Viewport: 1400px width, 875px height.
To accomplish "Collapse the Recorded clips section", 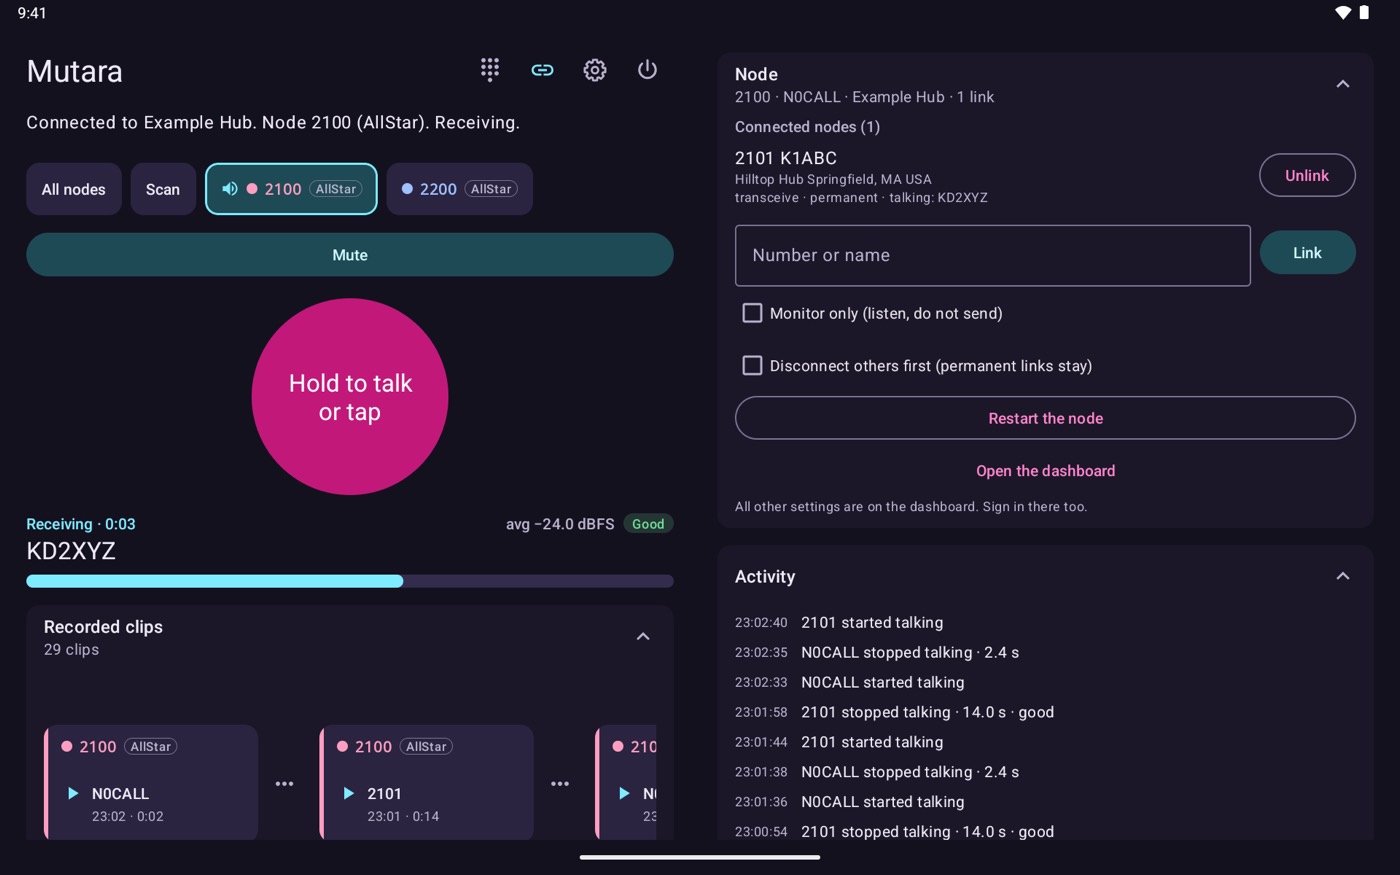I will [x=643, y=636].
